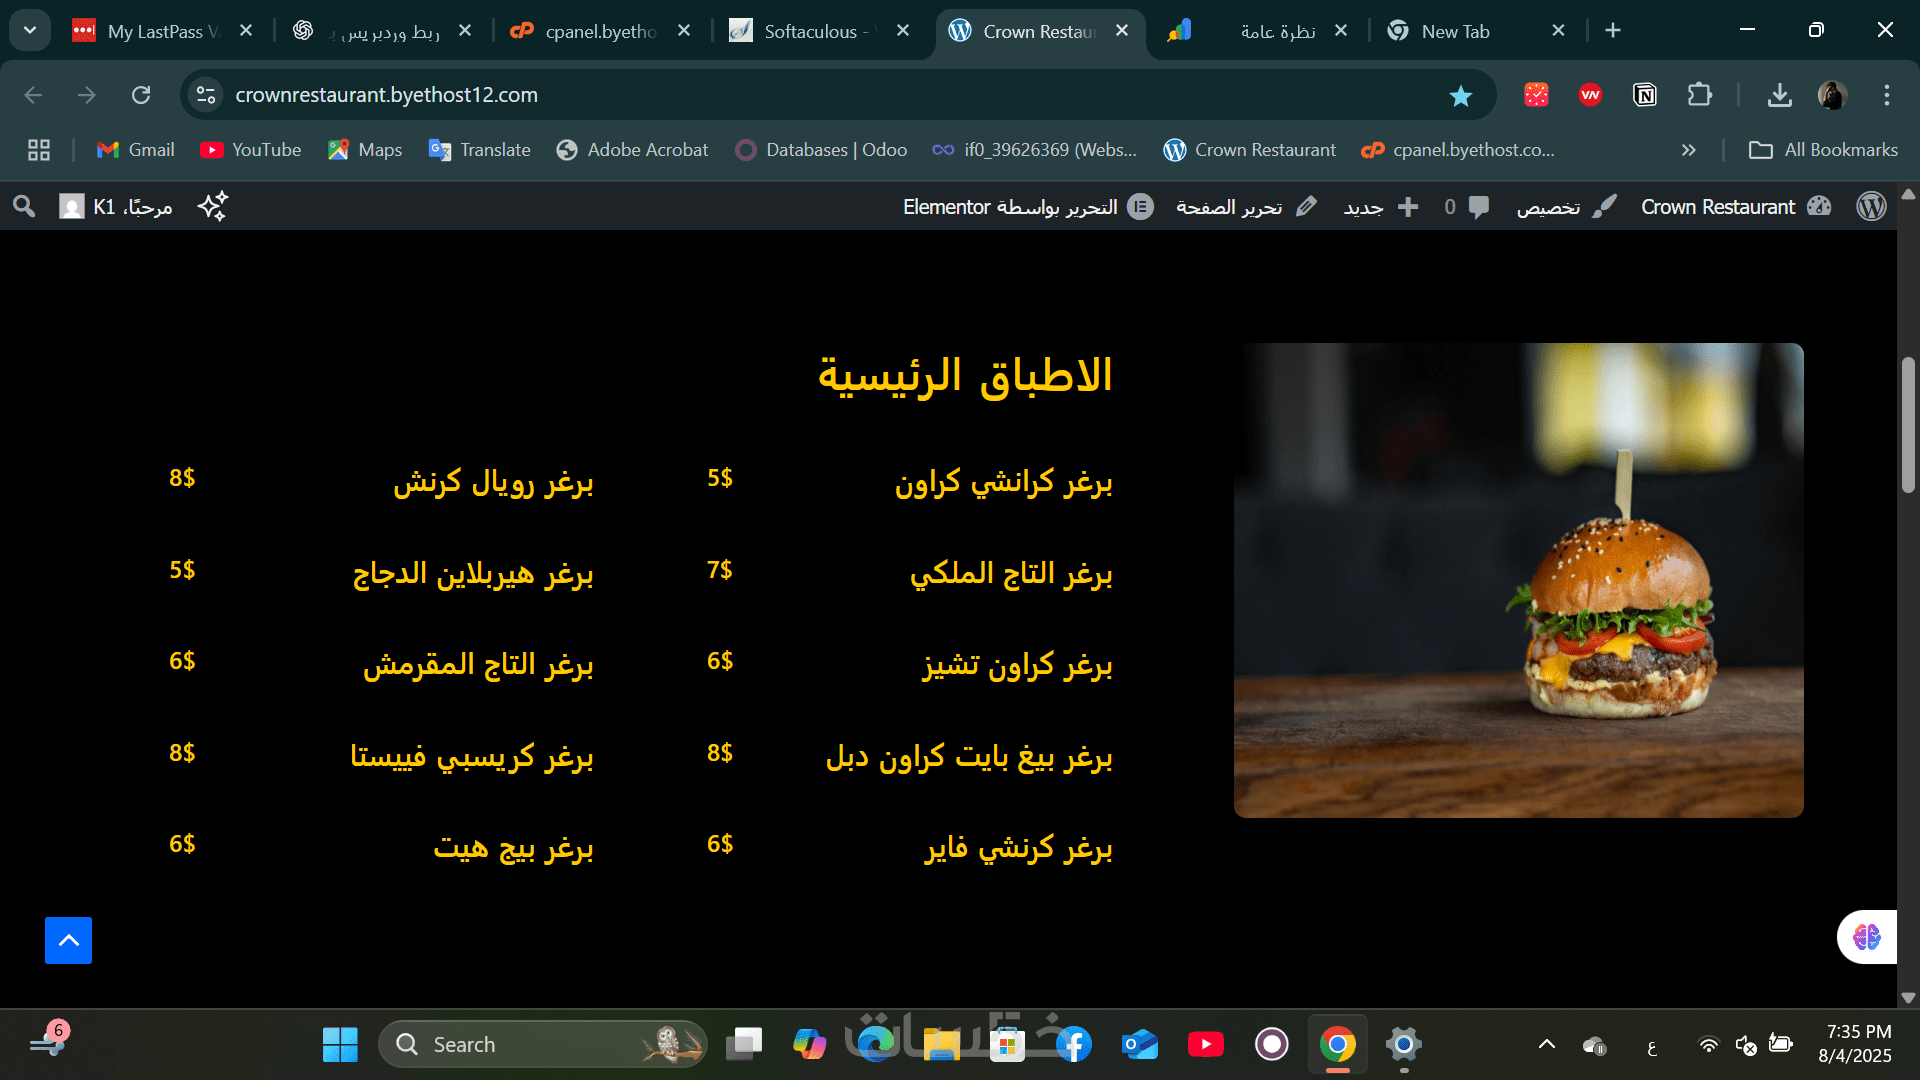Image resolution: width=1920 pixels, height=1080 pixels.
Task: Click the جديد plus icon to add content
Action: pos(1410,207)
